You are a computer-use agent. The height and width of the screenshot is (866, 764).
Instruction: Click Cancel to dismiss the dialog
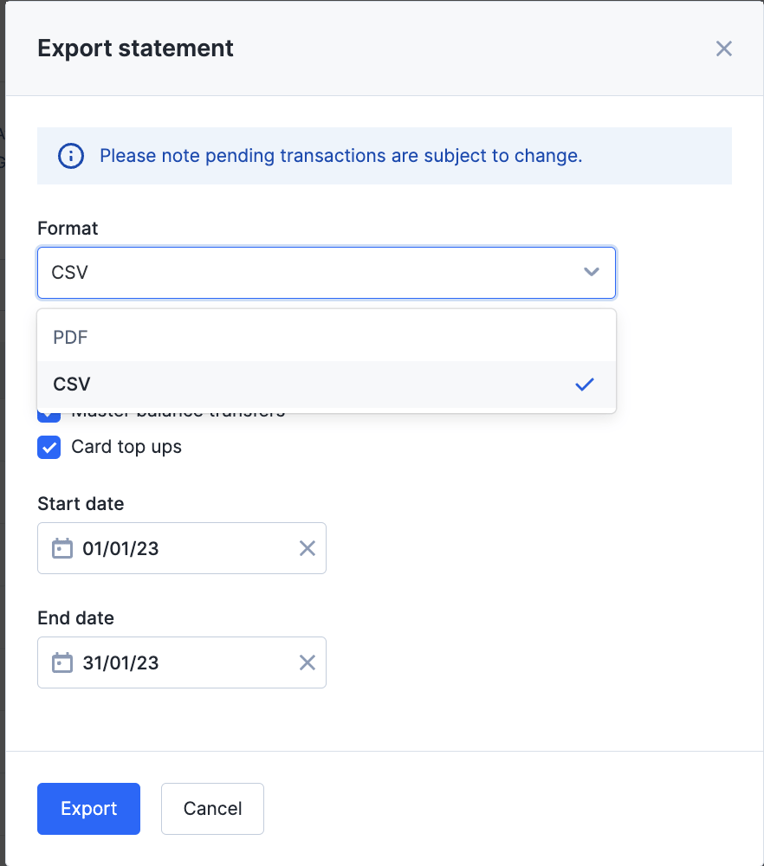[212, 808]
